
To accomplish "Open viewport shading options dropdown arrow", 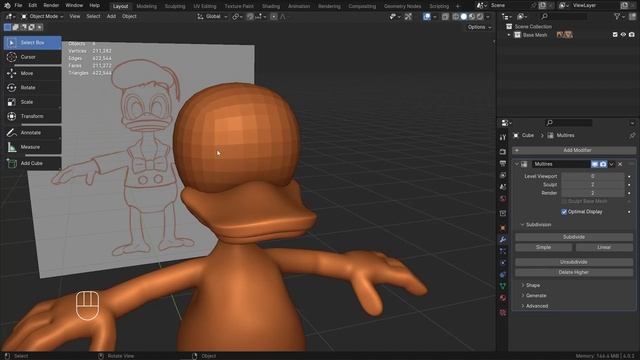I will click(488, 17).
